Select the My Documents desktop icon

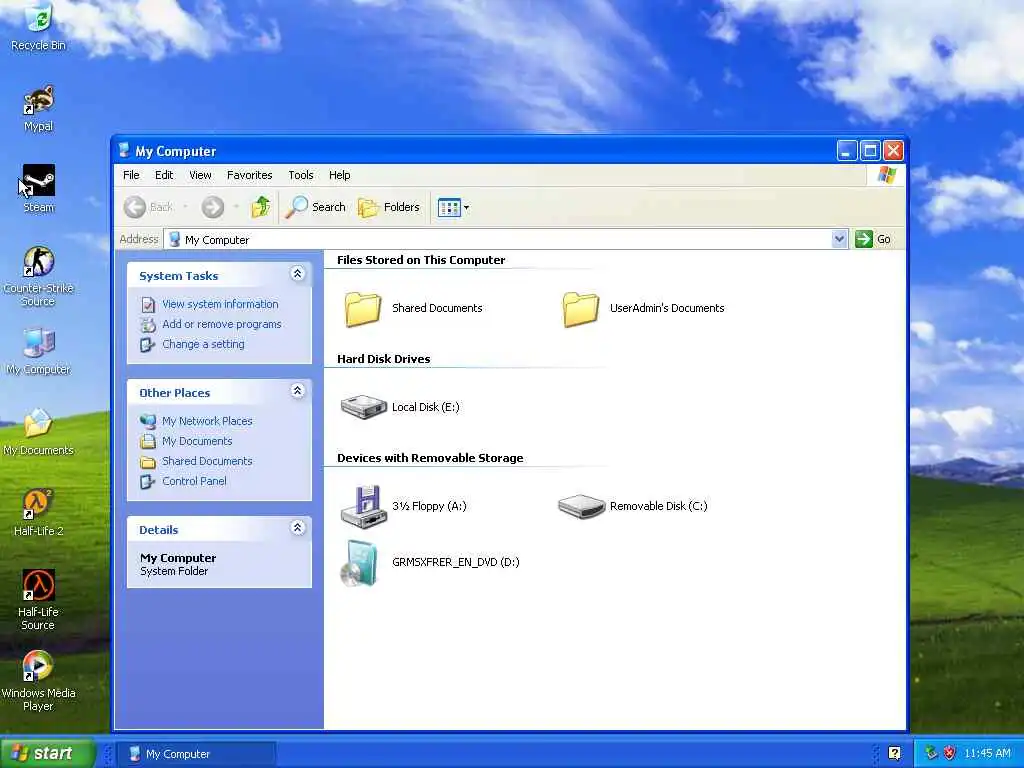click(39, 432)
